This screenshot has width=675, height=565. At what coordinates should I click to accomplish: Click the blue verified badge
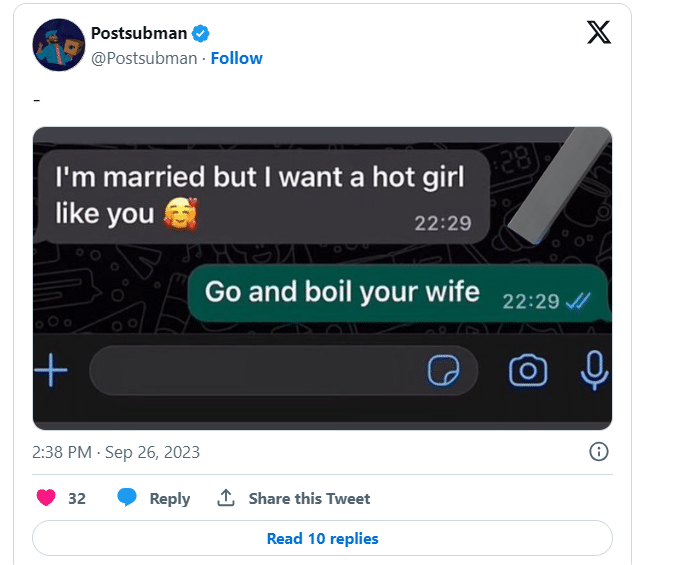coord(201,34)
